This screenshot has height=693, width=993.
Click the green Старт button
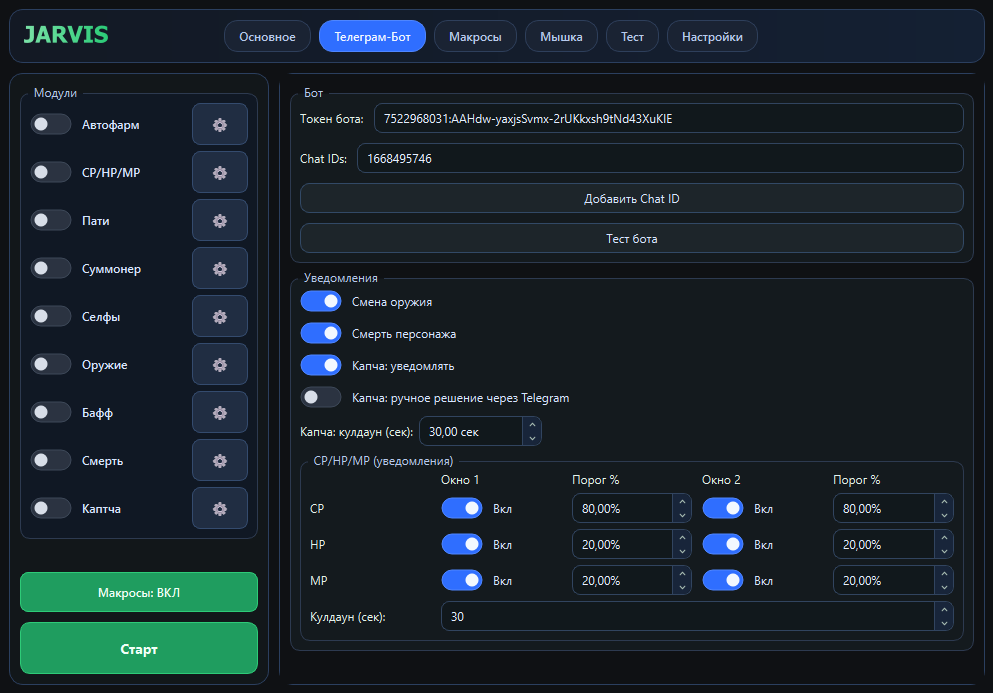coord(139,649)
